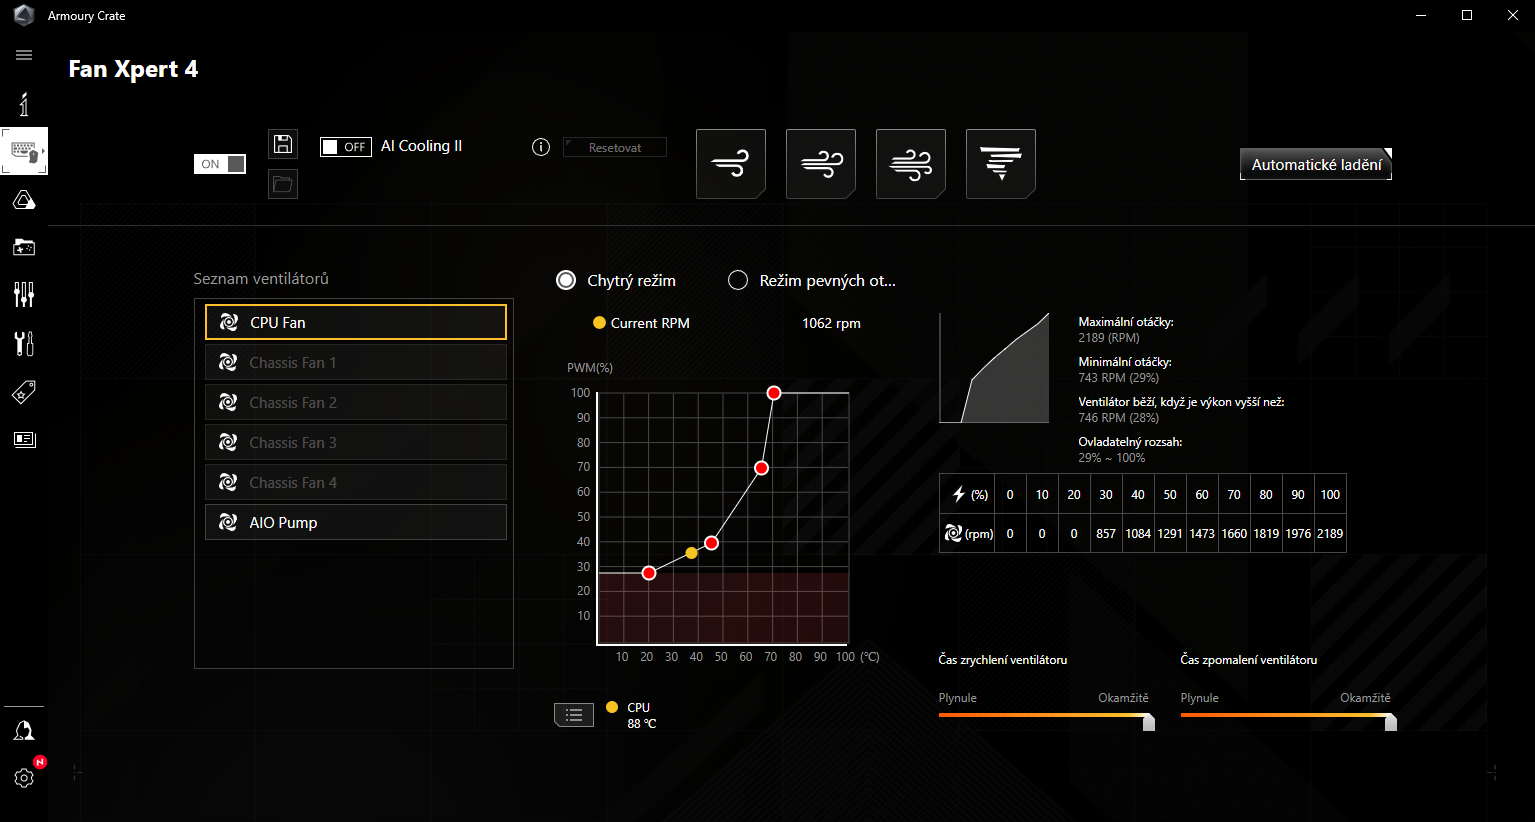Select the Turbo triple-wind fan preset
This screenshot has height=822, width=1535.
click(911, 164)
